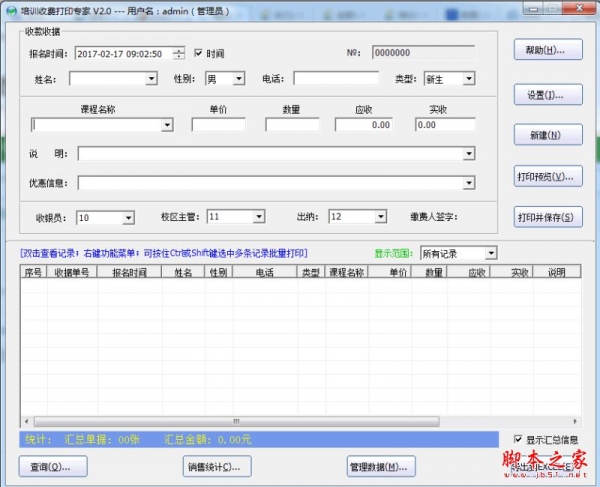Click the table's scroll right arrow
Screen dimensions: 600x487
tap(575, 421)
